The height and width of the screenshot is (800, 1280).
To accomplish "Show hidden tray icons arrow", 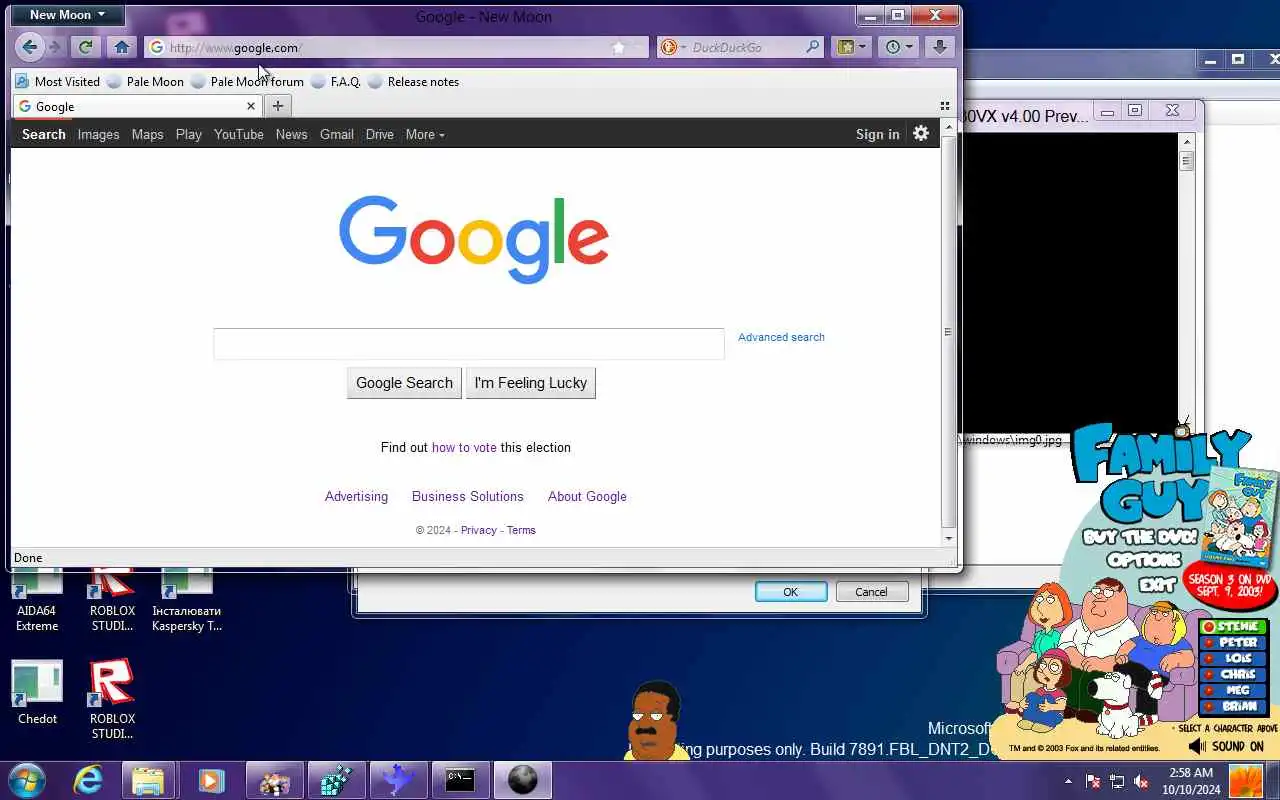I will [1068, 781].
